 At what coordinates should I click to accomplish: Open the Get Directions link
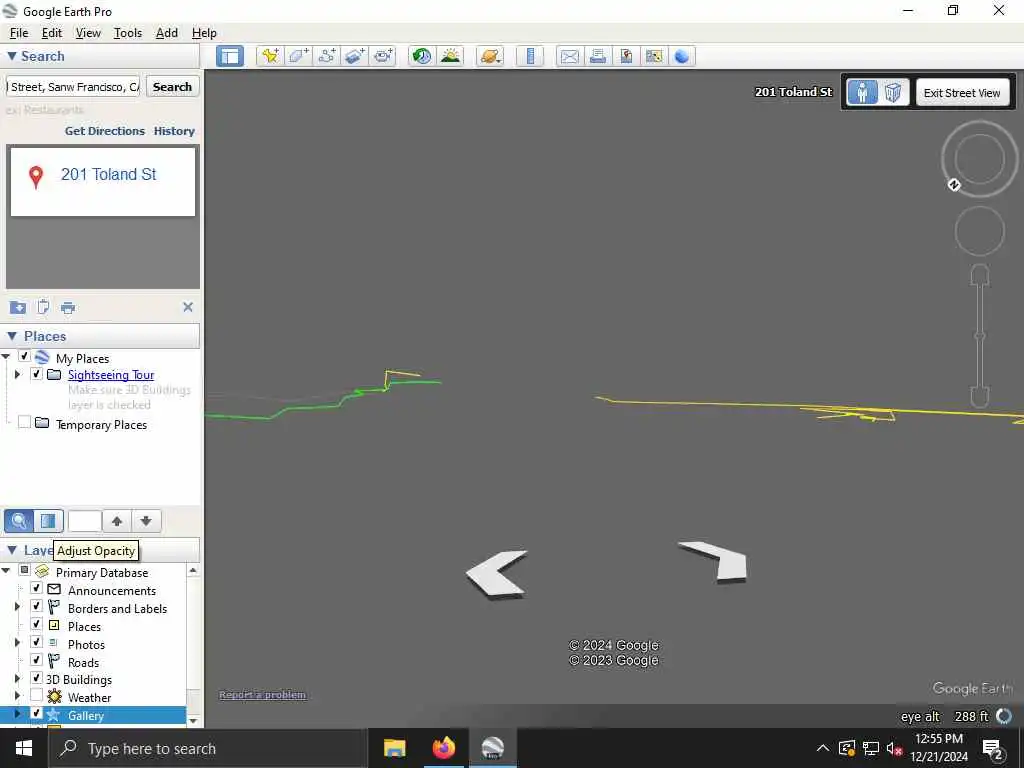104,131
